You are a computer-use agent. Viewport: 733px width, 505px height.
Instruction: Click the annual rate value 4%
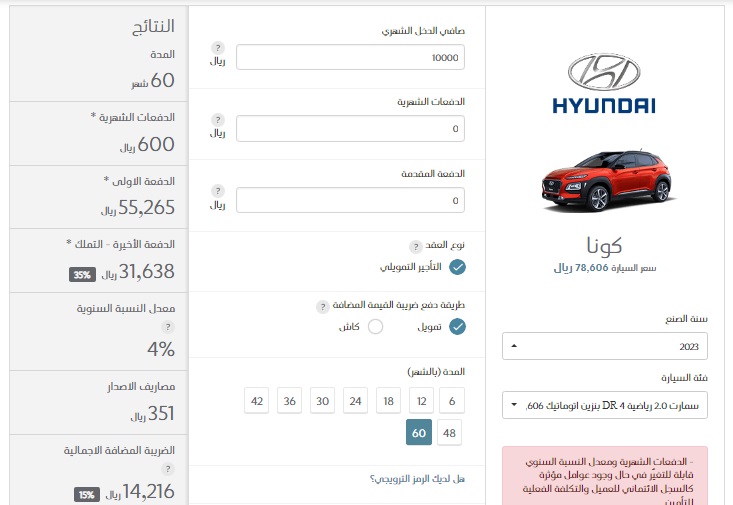click(161, 349)
